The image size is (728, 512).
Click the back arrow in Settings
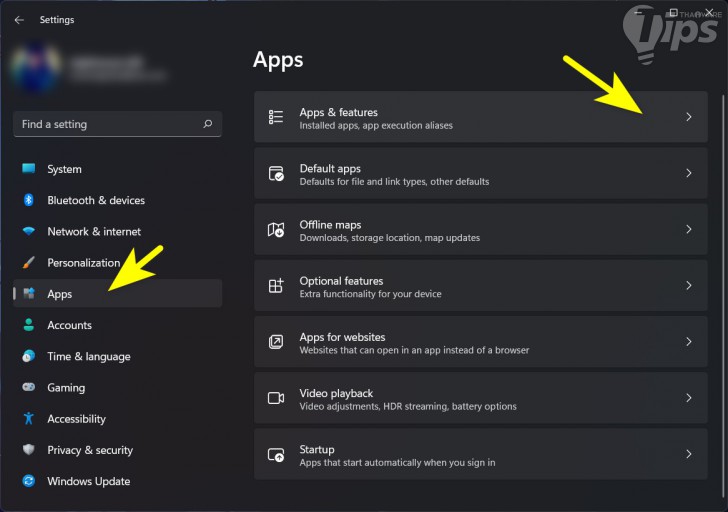pos(19,20)
